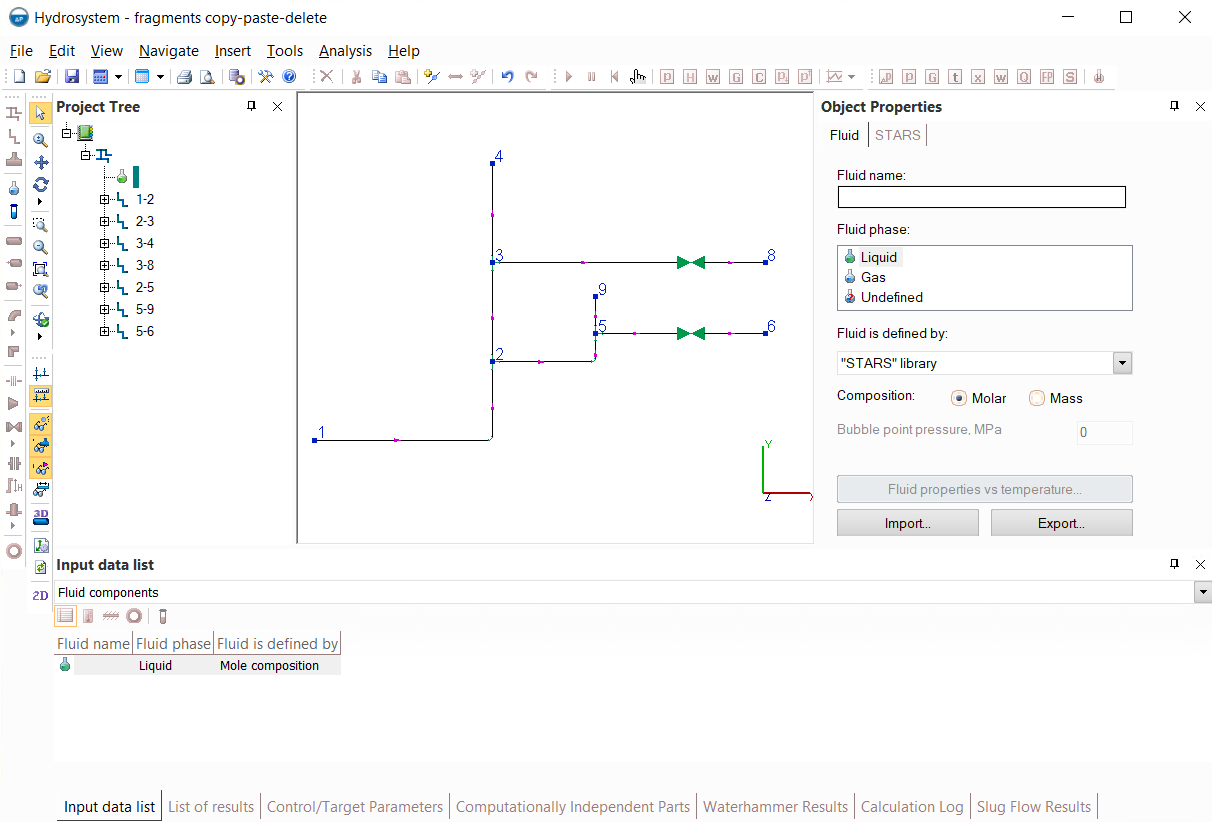Click the Fluid name input field
The image size is (1212, 822).
(981, 198)
